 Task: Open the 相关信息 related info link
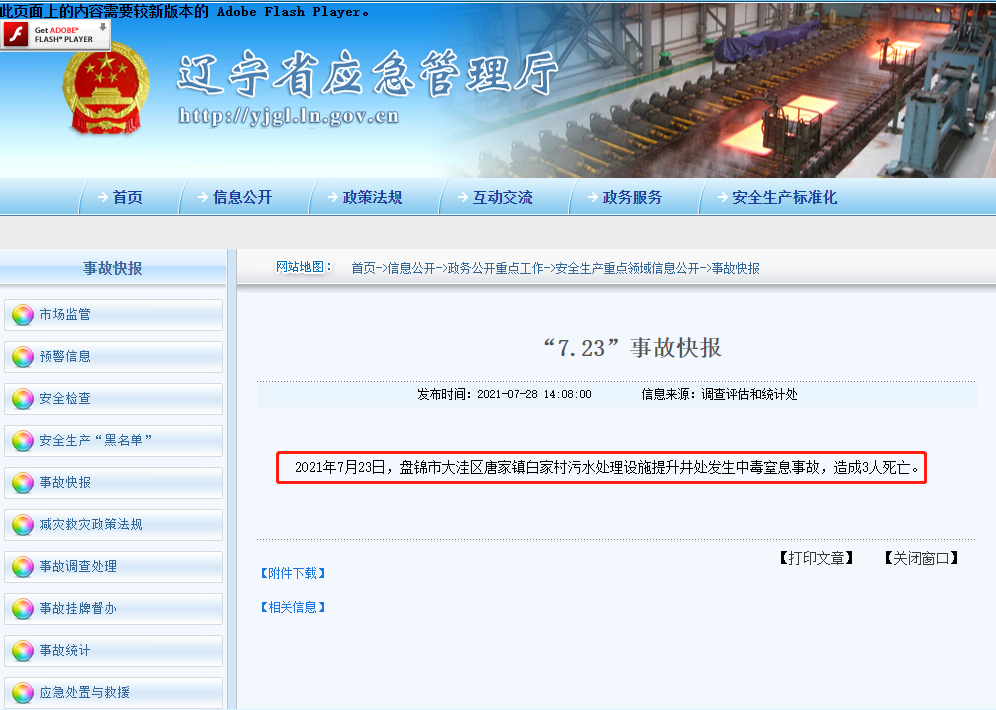point(293,608)
